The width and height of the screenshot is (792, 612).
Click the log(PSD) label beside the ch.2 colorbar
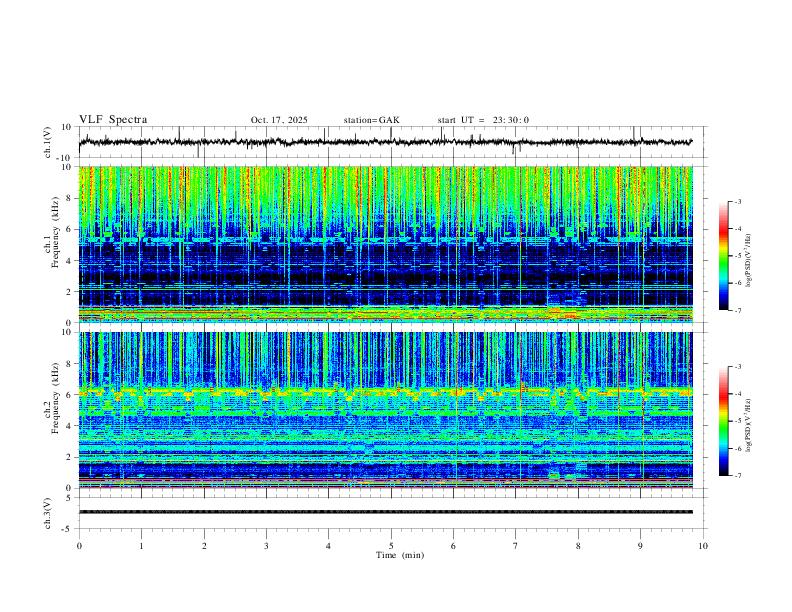coord(748,426)
